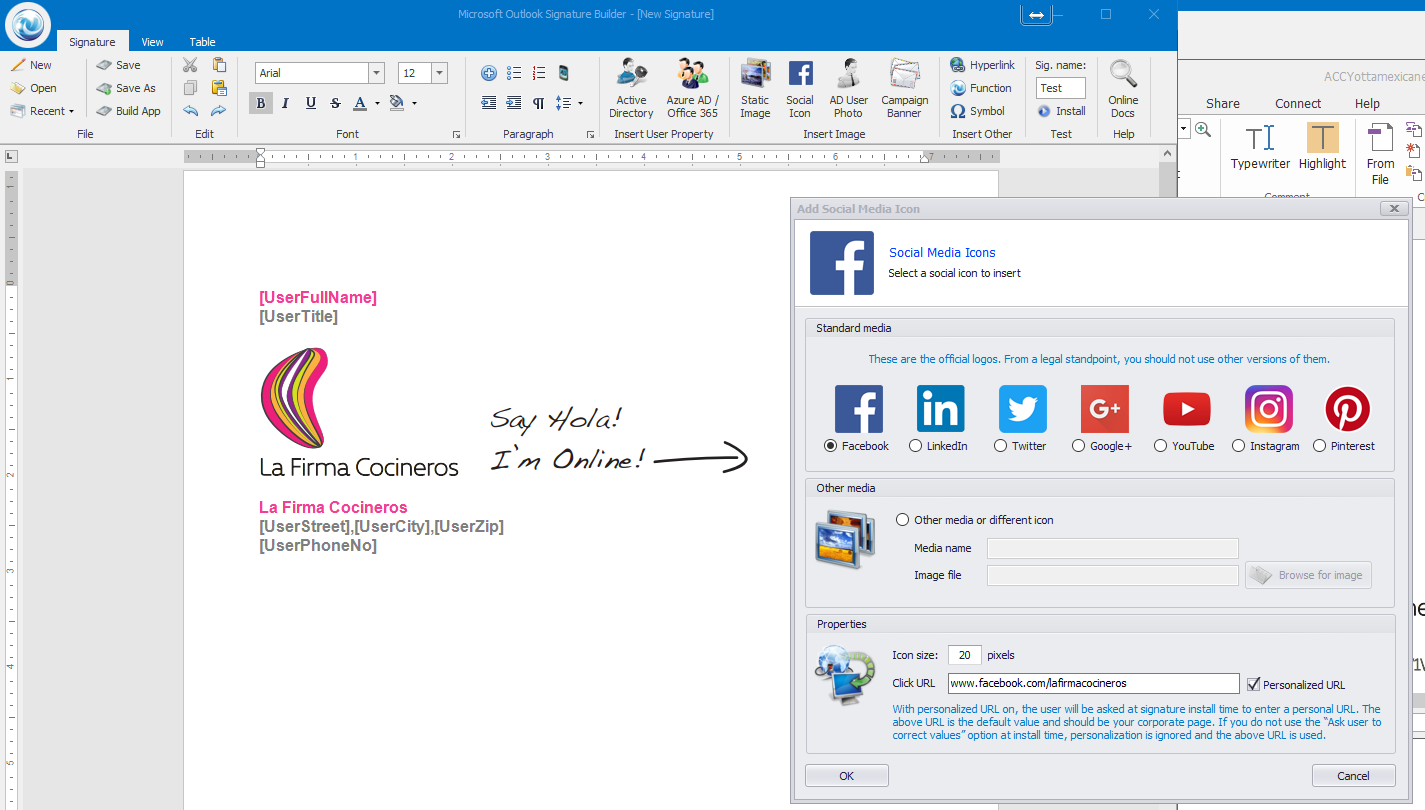The width and height of the screenshot is (1425, 810).
Task: Insert AD User Photo
Action: (x=848, y=89)
